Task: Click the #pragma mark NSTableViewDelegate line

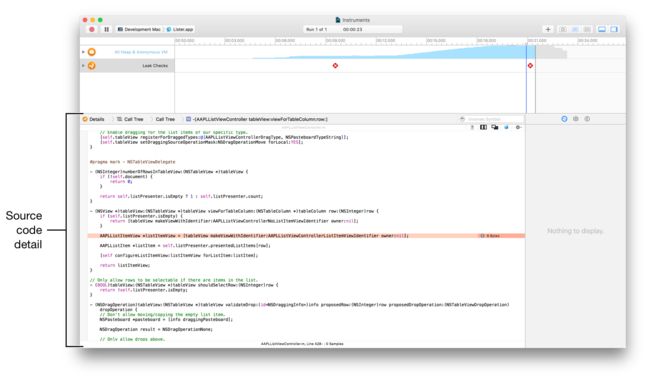Action: click(133, 162)
